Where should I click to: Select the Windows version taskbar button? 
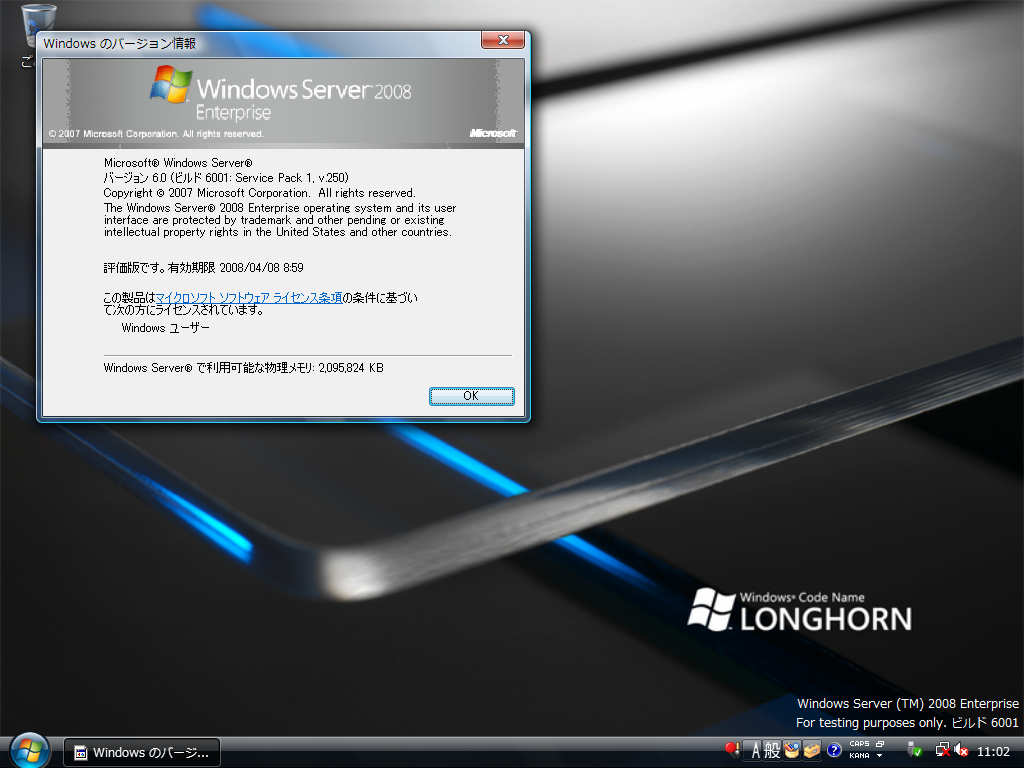click(x=142, y=752)
